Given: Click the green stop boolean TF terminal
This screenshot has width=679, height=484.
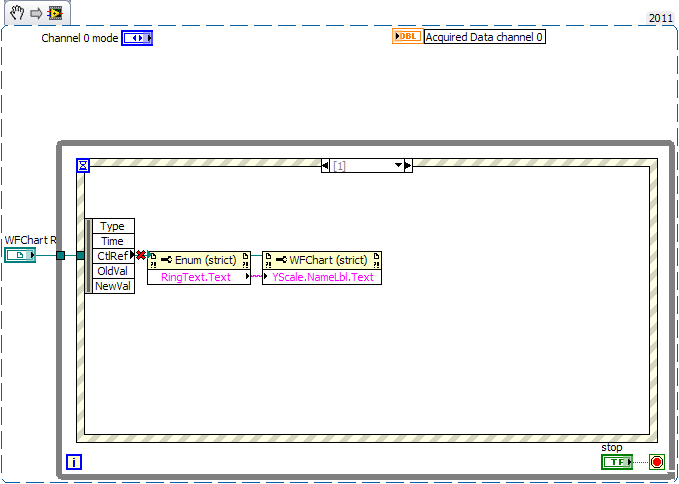Looking at the screenshot, I should 617,461.
